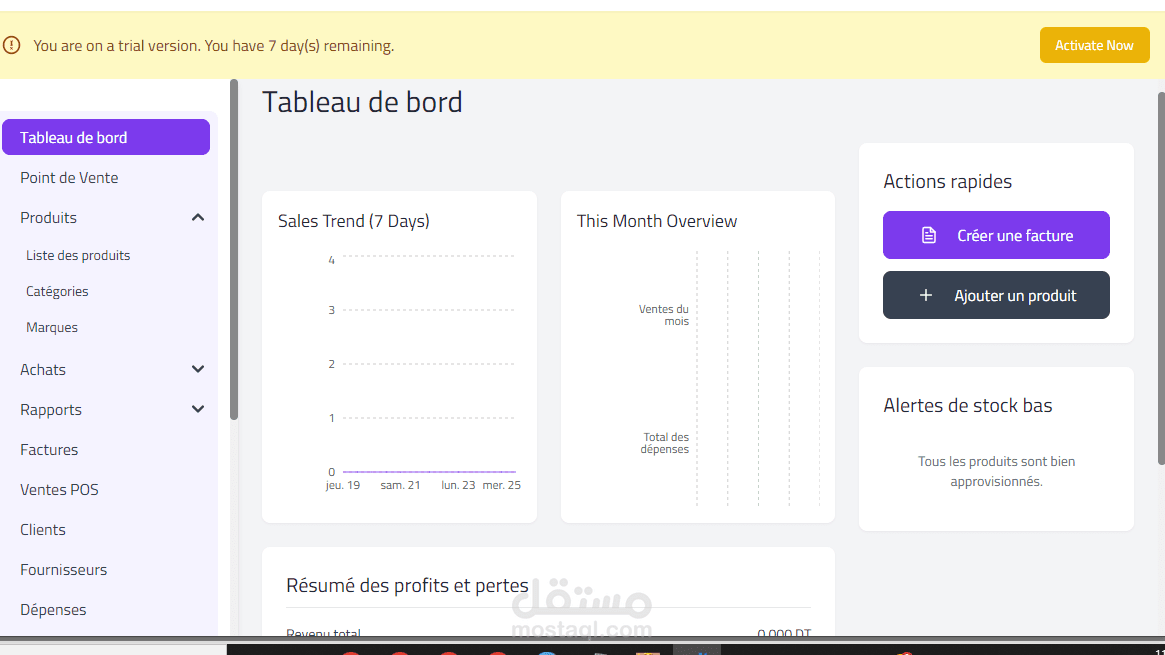Click the warning icon in the trial version banner
1165x655 pixels.
point(11,45)
